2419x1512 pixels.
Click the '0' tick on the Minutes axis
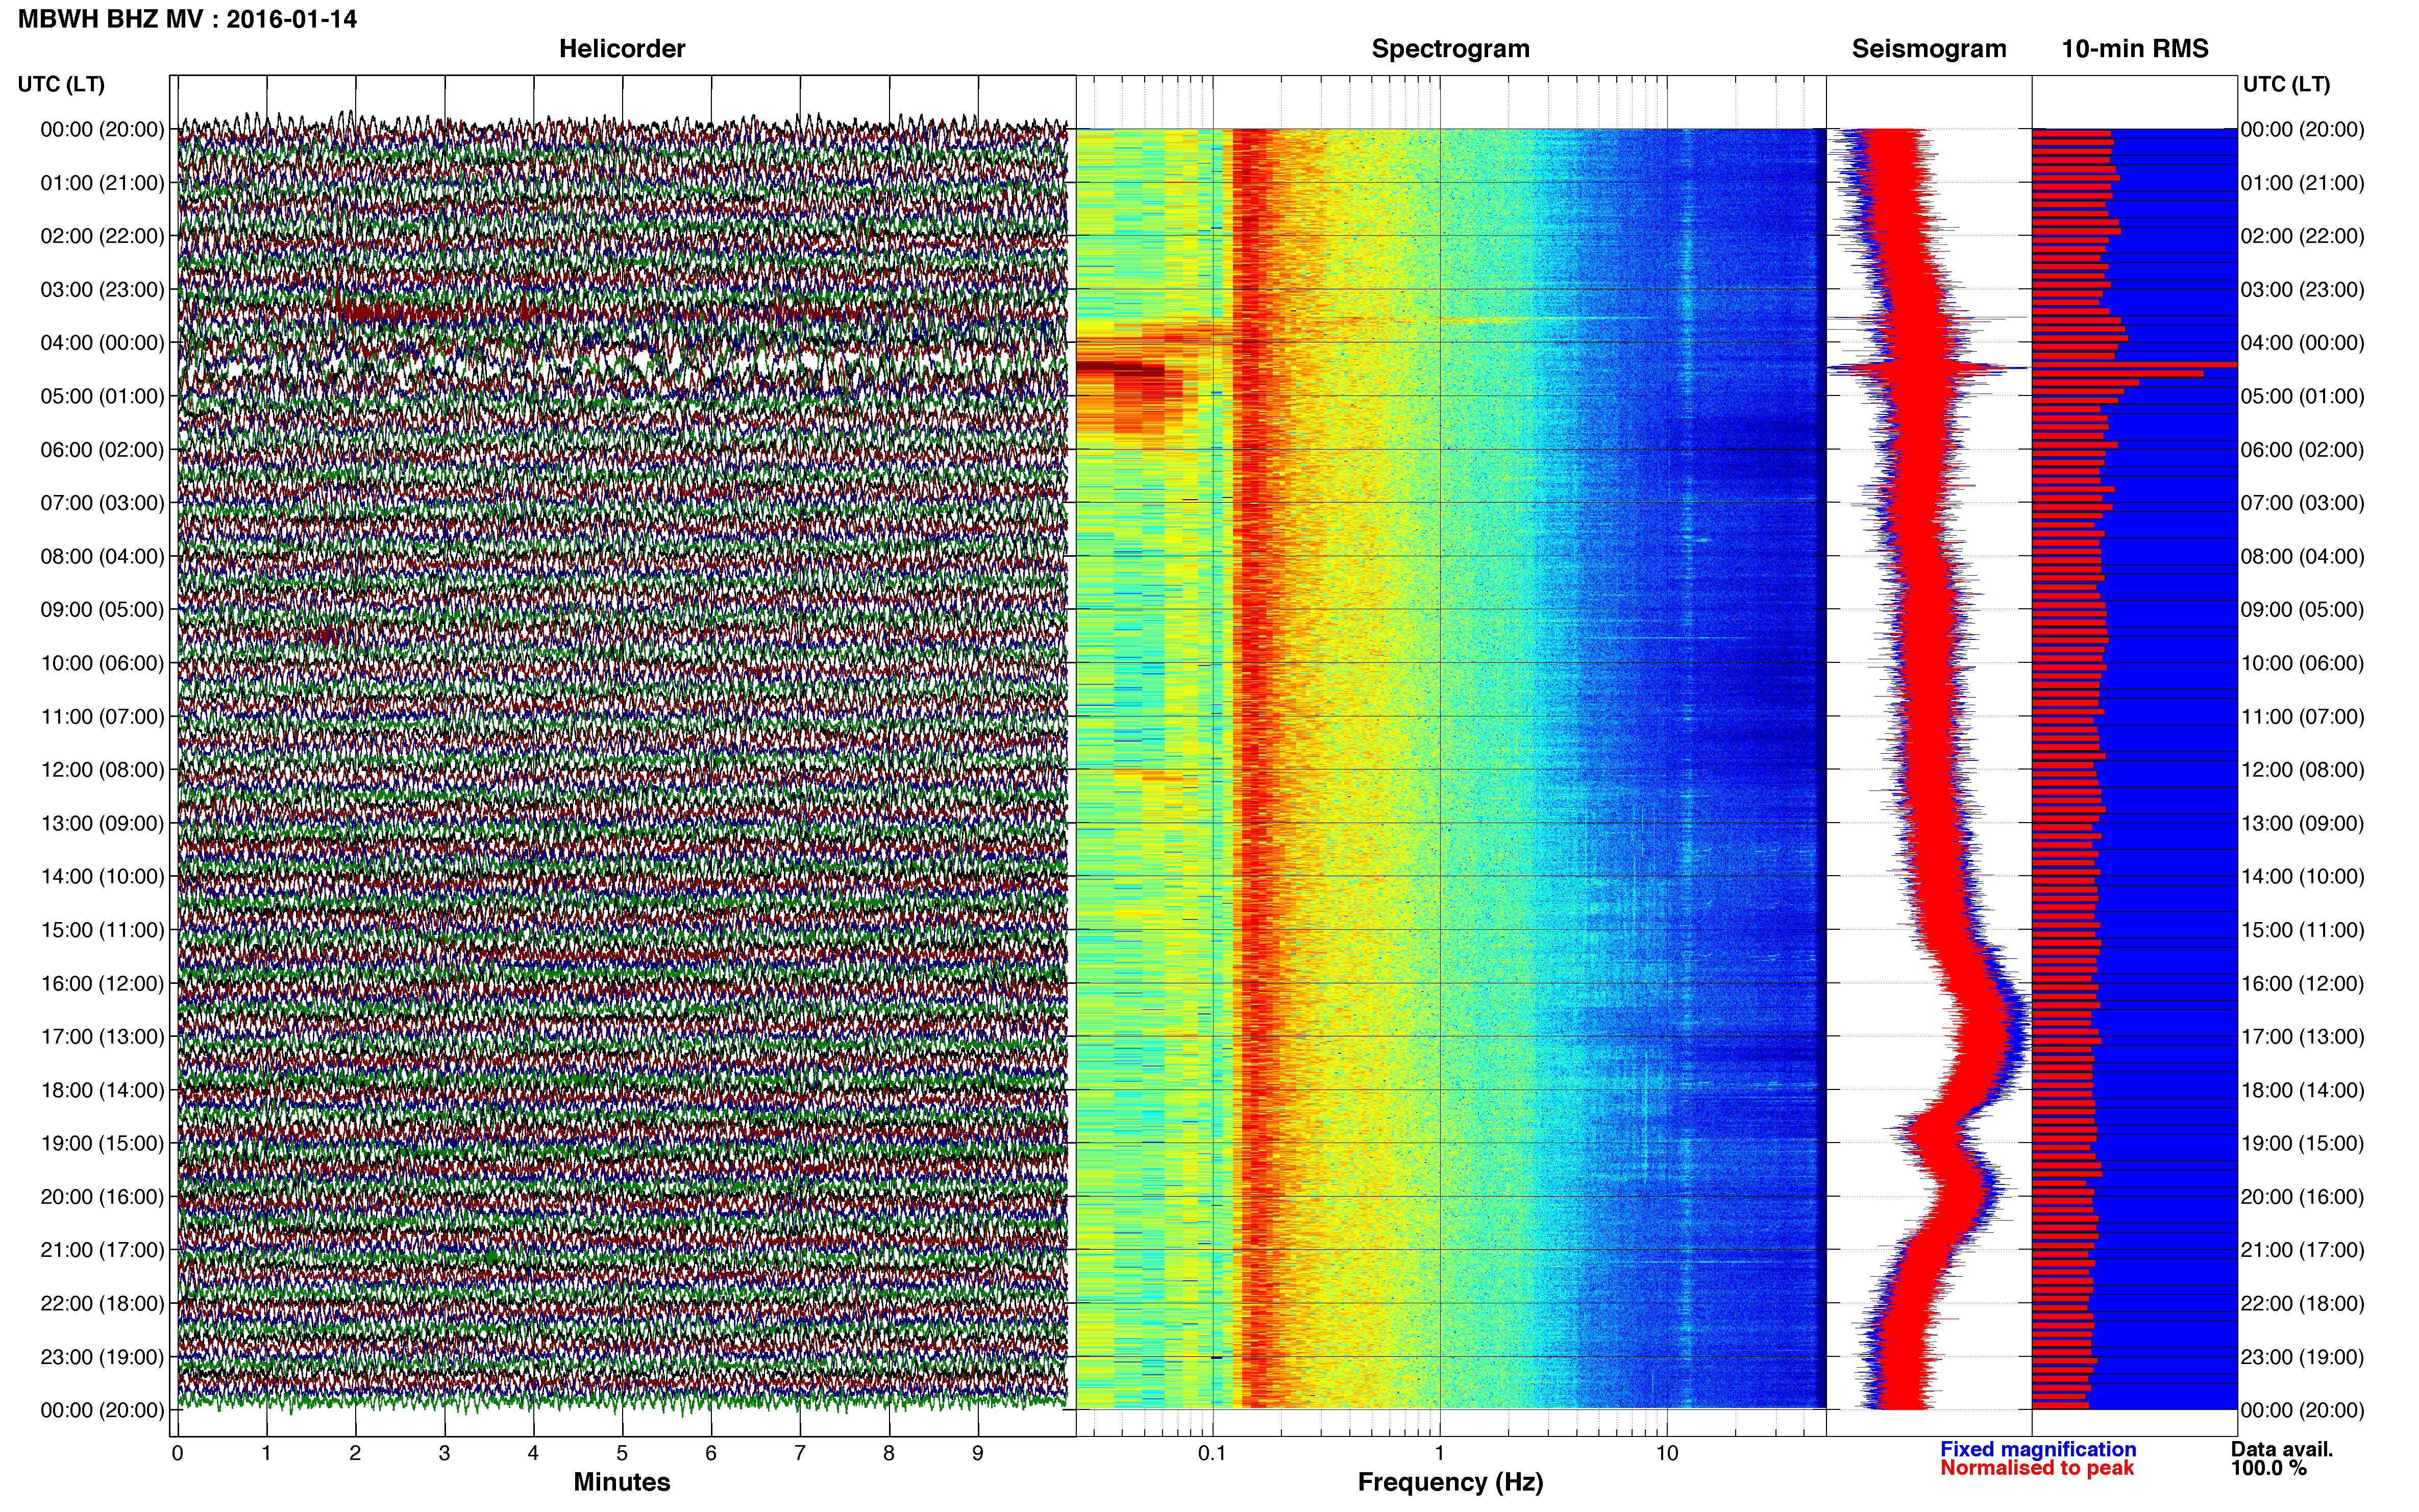177,1454
